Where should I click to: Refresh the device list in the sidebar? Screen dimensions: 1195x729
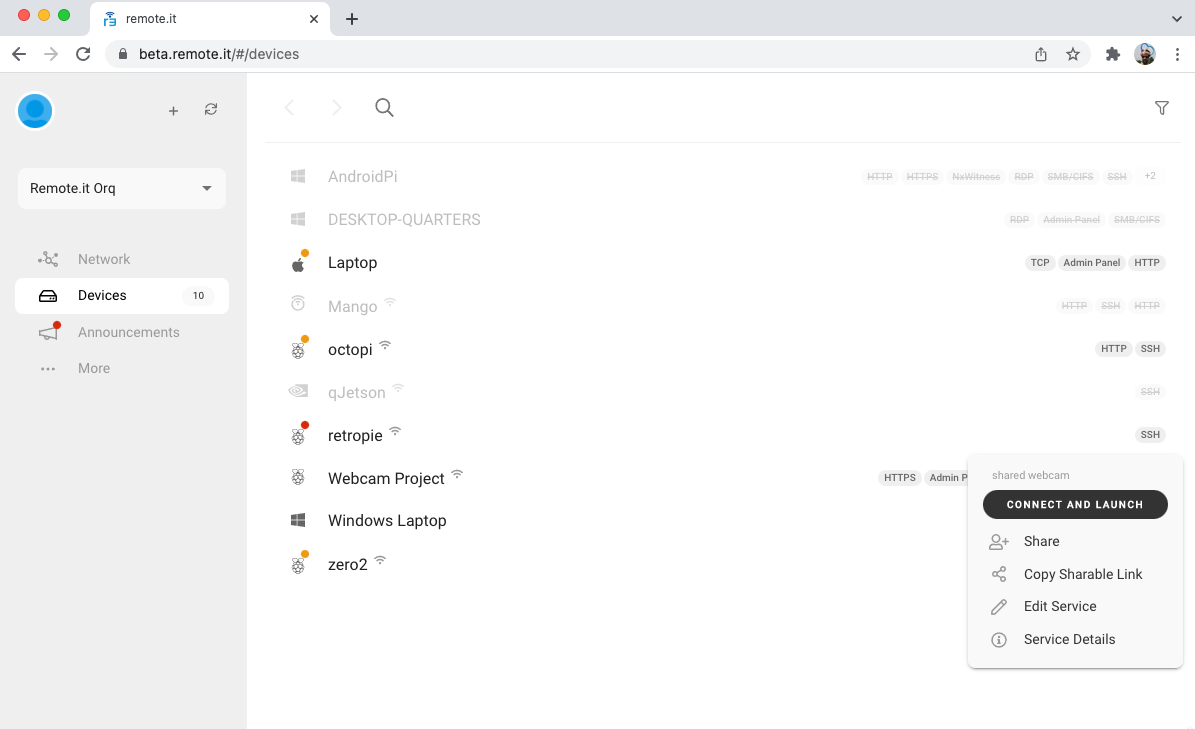[x=211, y=110]
